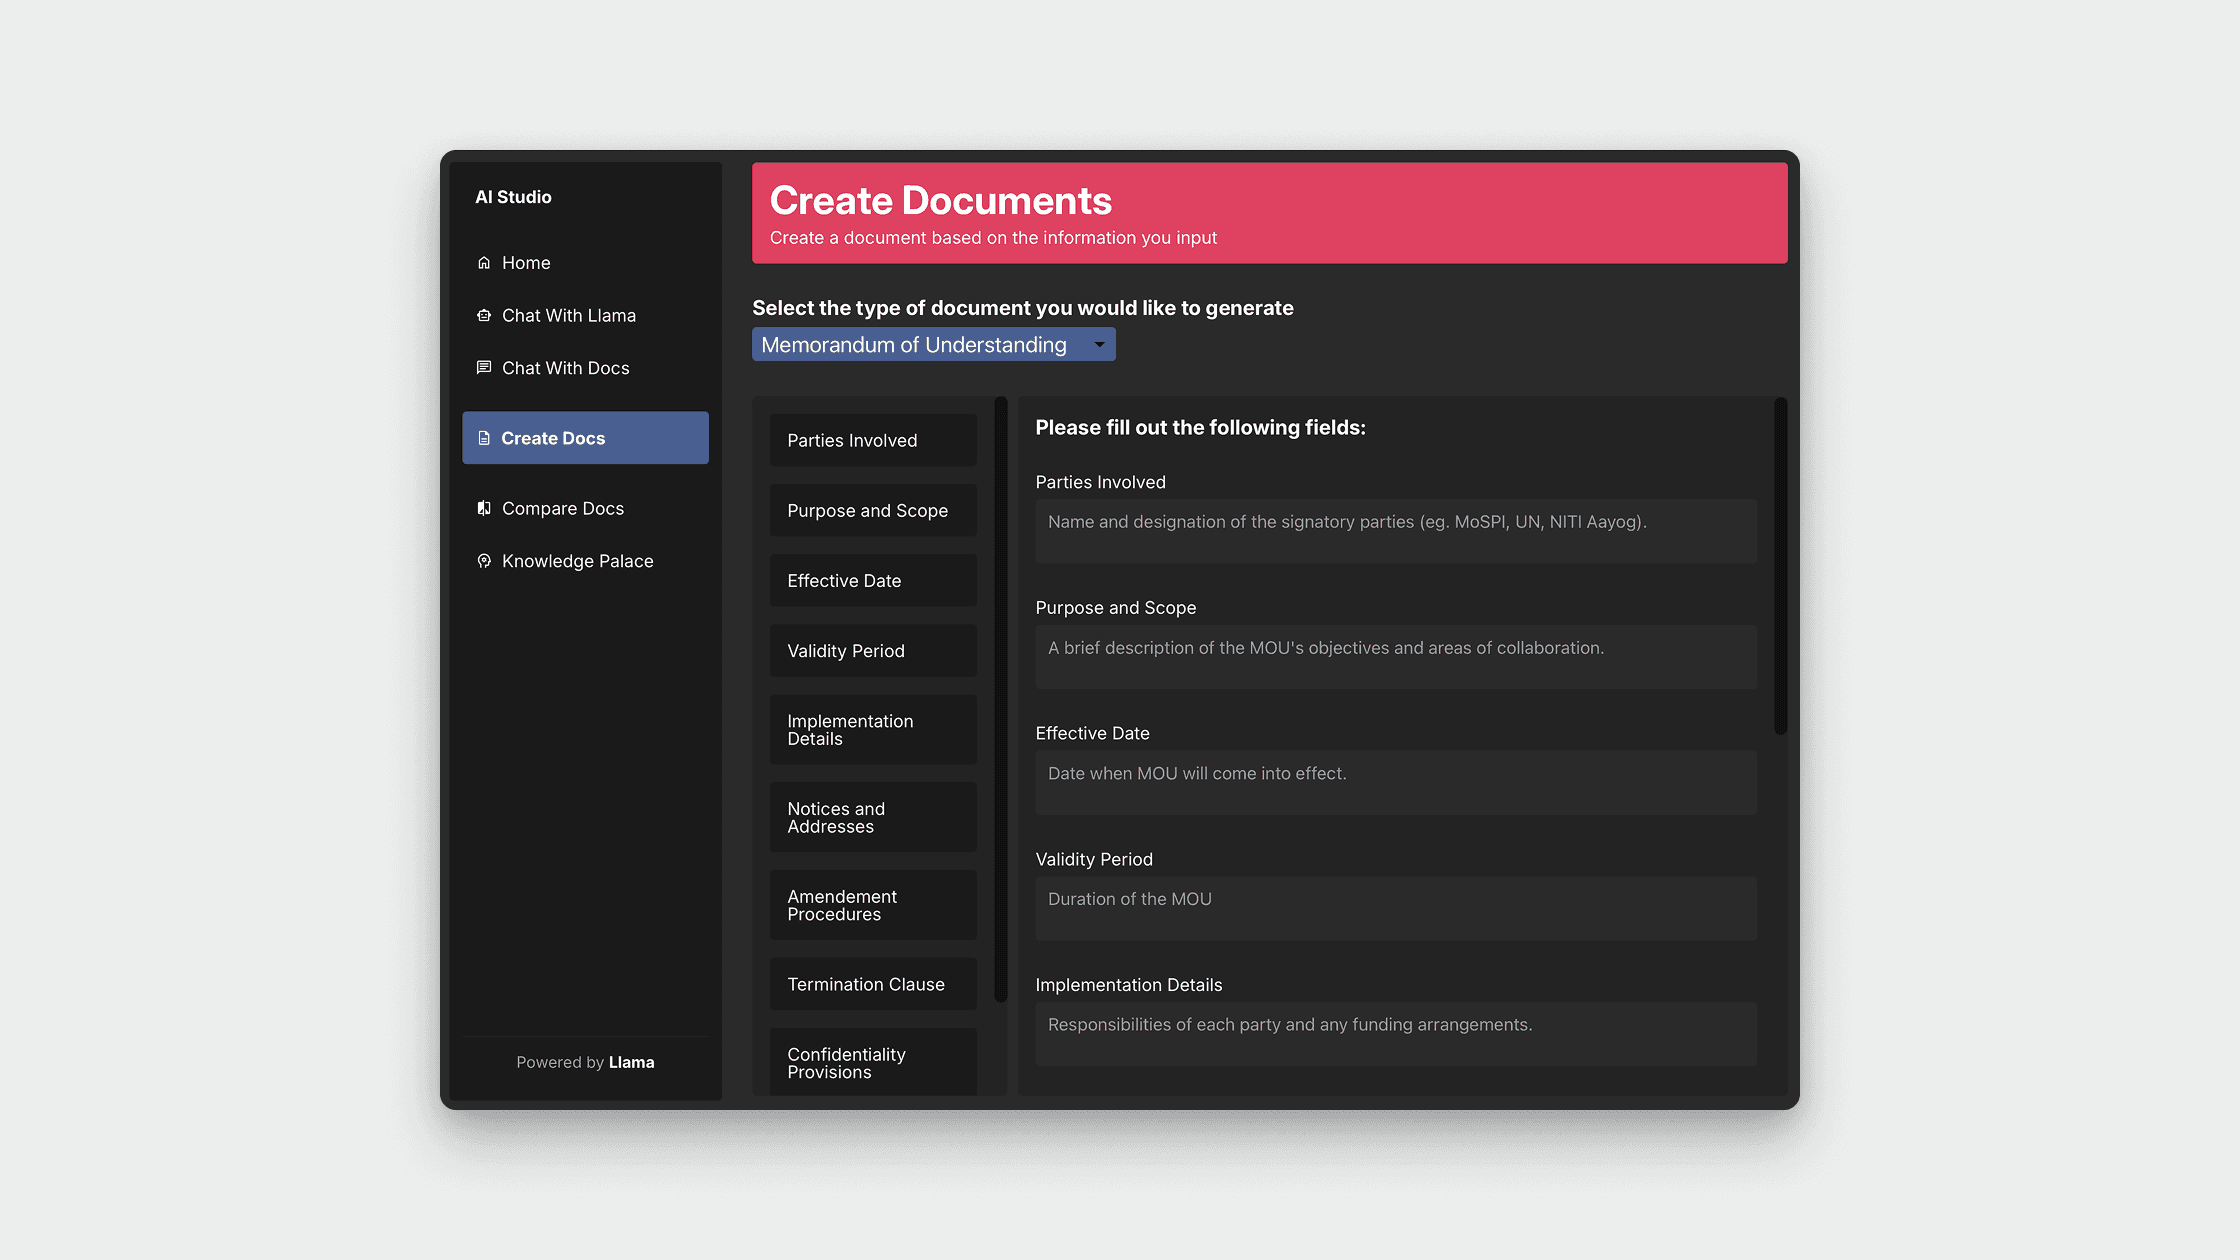Screen dimensions: 2240x1260
Task: Click the Create Docs file icon
Action: 484,439
